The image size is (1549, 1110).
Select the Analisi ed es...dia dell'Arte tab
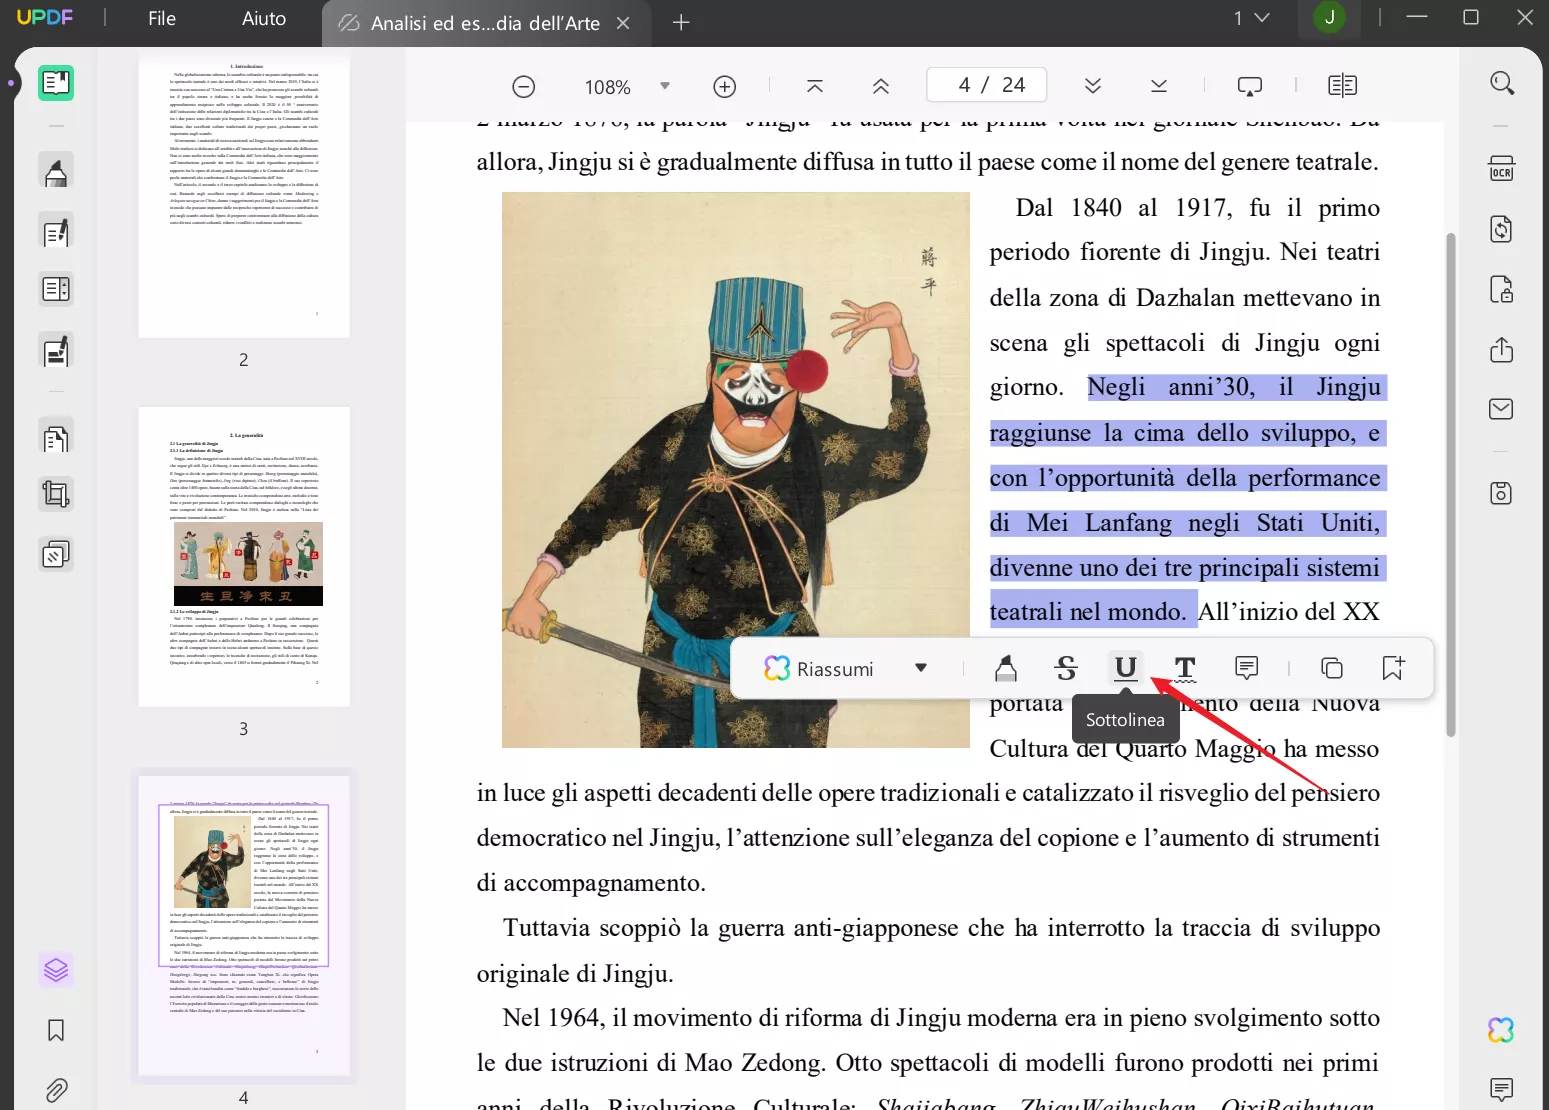pos(485,23)
